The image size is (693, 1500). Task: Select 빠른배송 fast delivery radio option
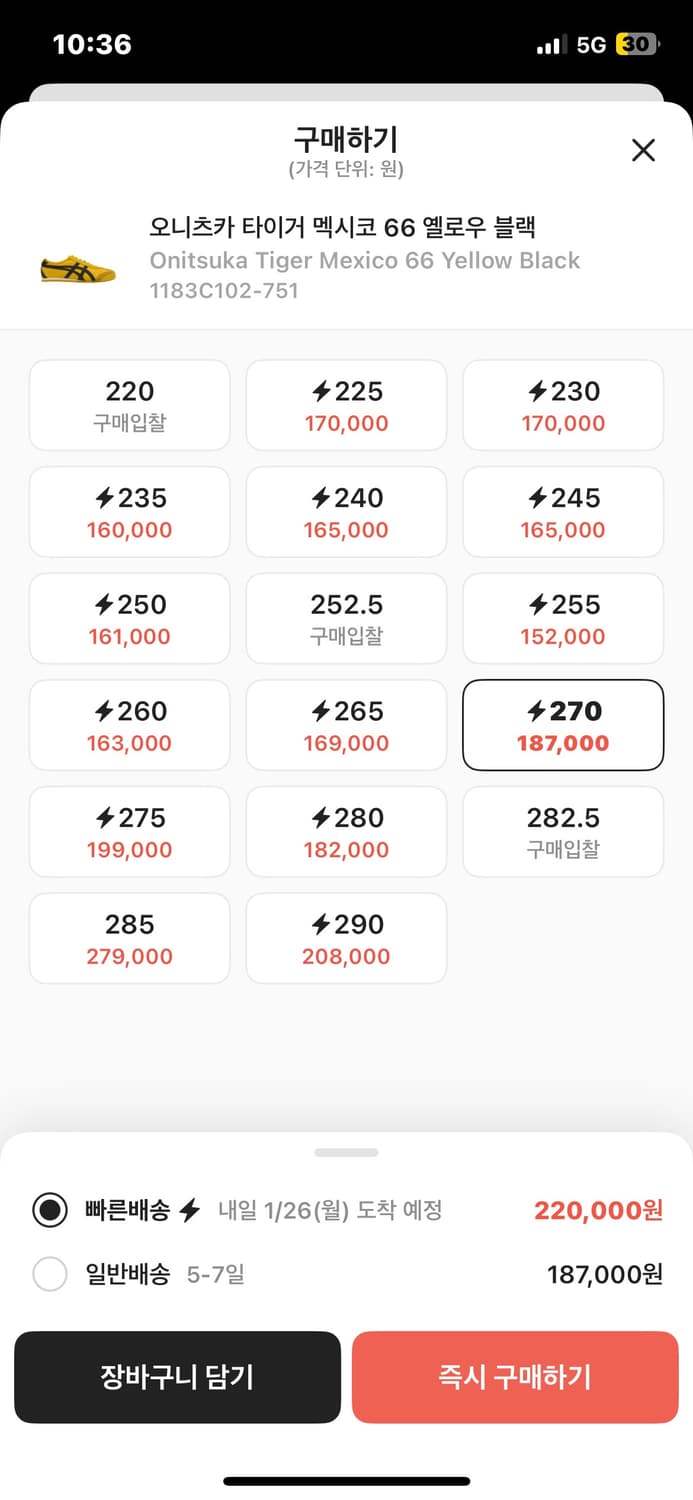tap(50, 1210)
